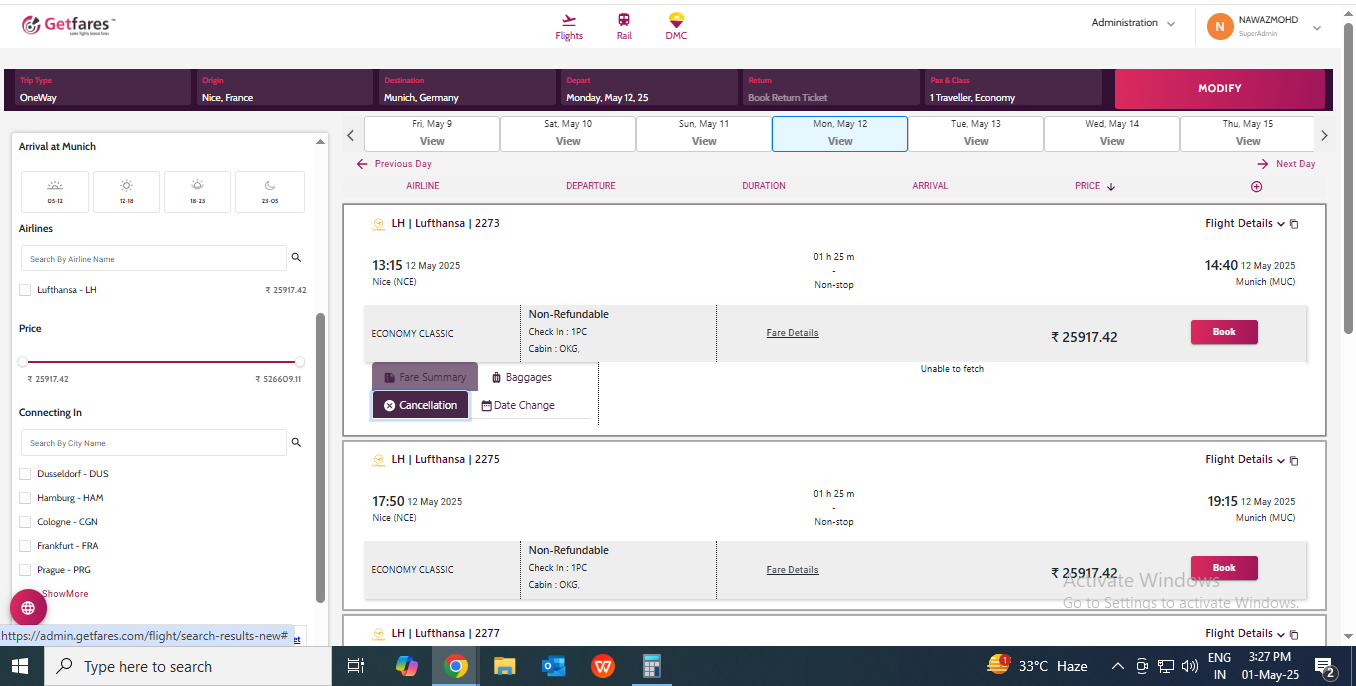Viewport: 1356px width, 686px height.
Task: Copy details of flight LH 2273
Action: pyautogui.click(x=1294, y=224)
